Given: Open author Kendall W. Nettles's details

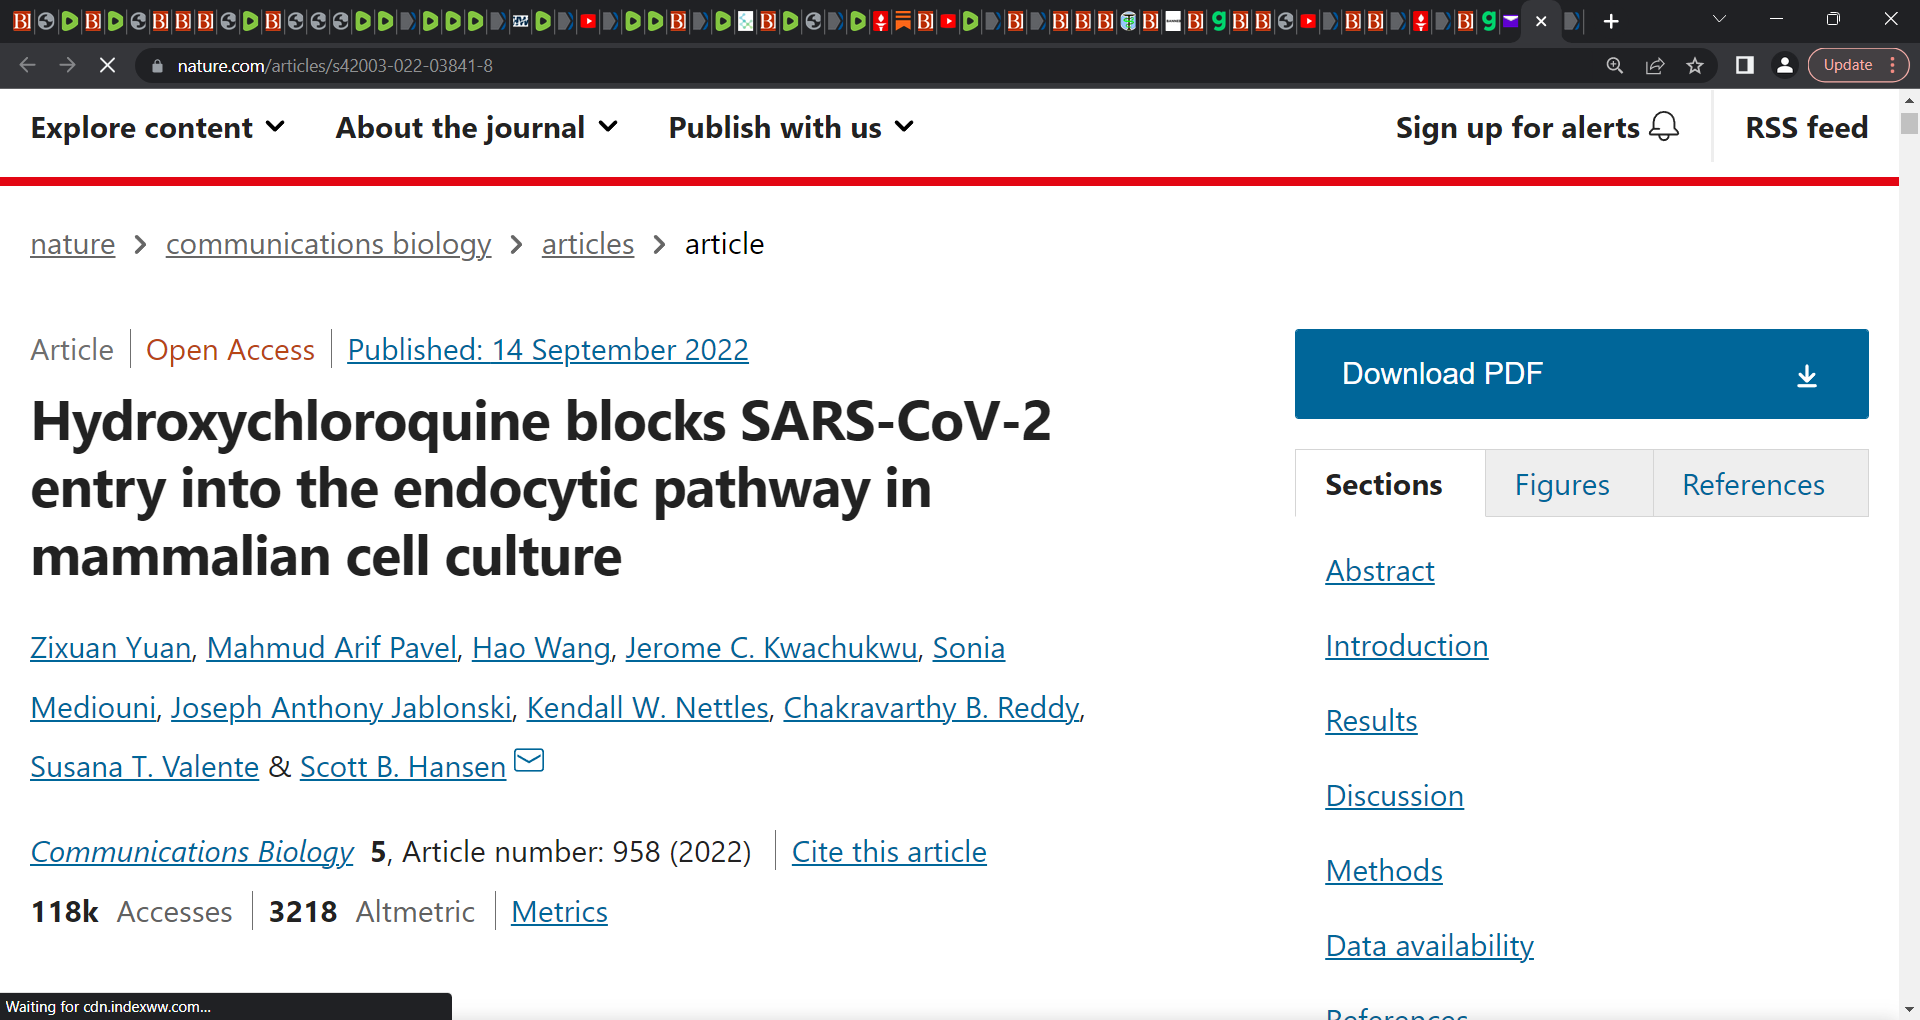Looking at the screenshot, I should tap(648, 708).
